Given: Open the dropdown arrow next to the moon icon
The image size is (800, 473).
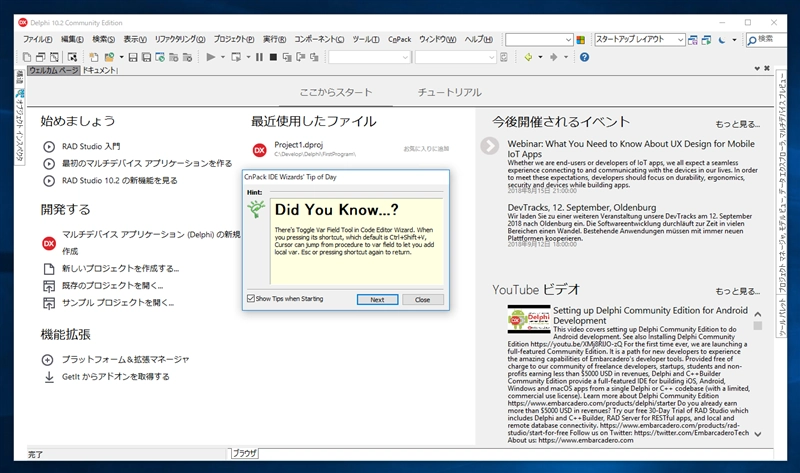Looking at the screenshot, I should click(734, 40).
